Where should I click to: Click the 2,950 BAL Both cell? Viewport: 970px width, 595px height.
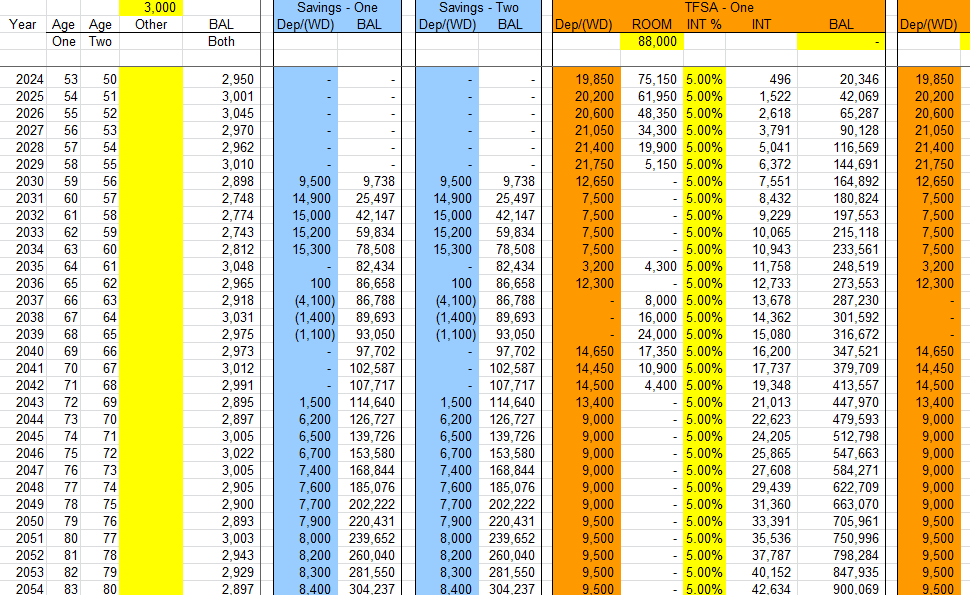tap(222, 79)
